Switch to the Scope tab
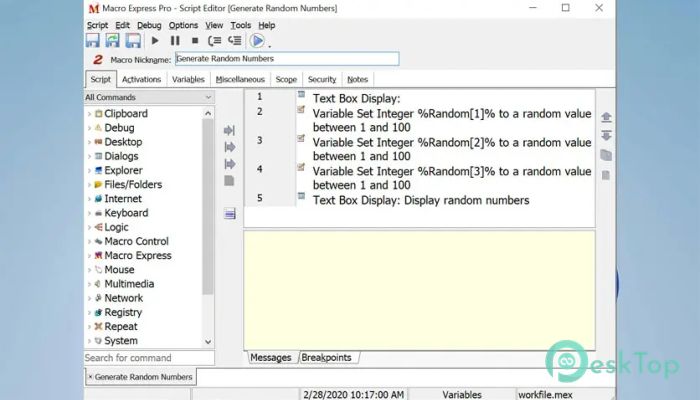700x400 pixels. coord(286,79)
